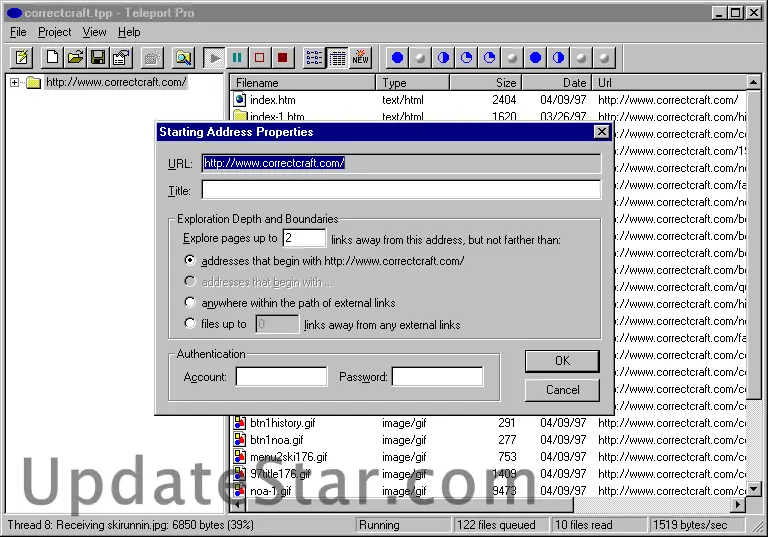Click the NEW files filter icon
The image size is (768, 537).
pyautogui.click(x=360, y=57)
